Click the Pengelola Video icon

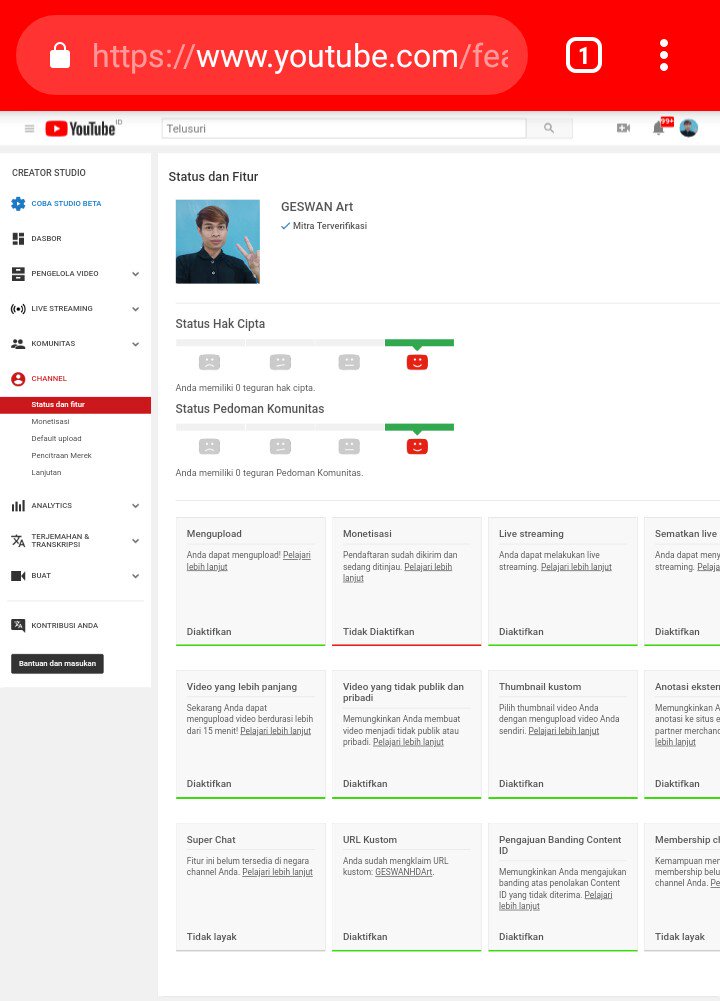pyautogui.click(x=18, y=274)
